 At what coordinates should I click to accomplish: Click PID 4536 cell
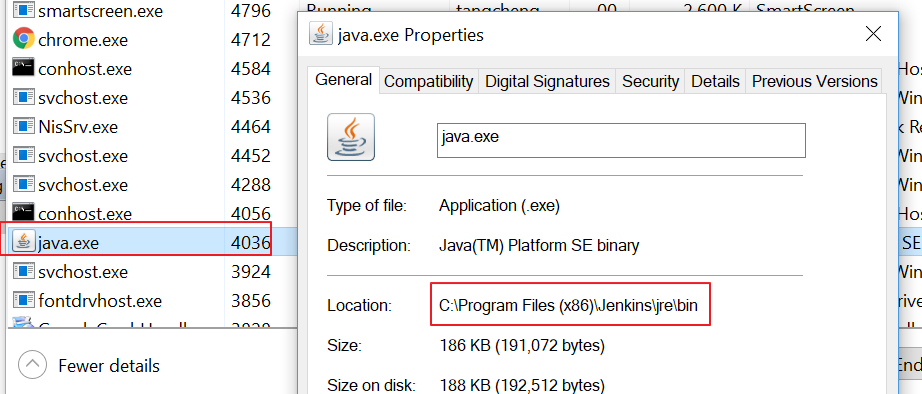pyautogui.click(x=251, y=98)
